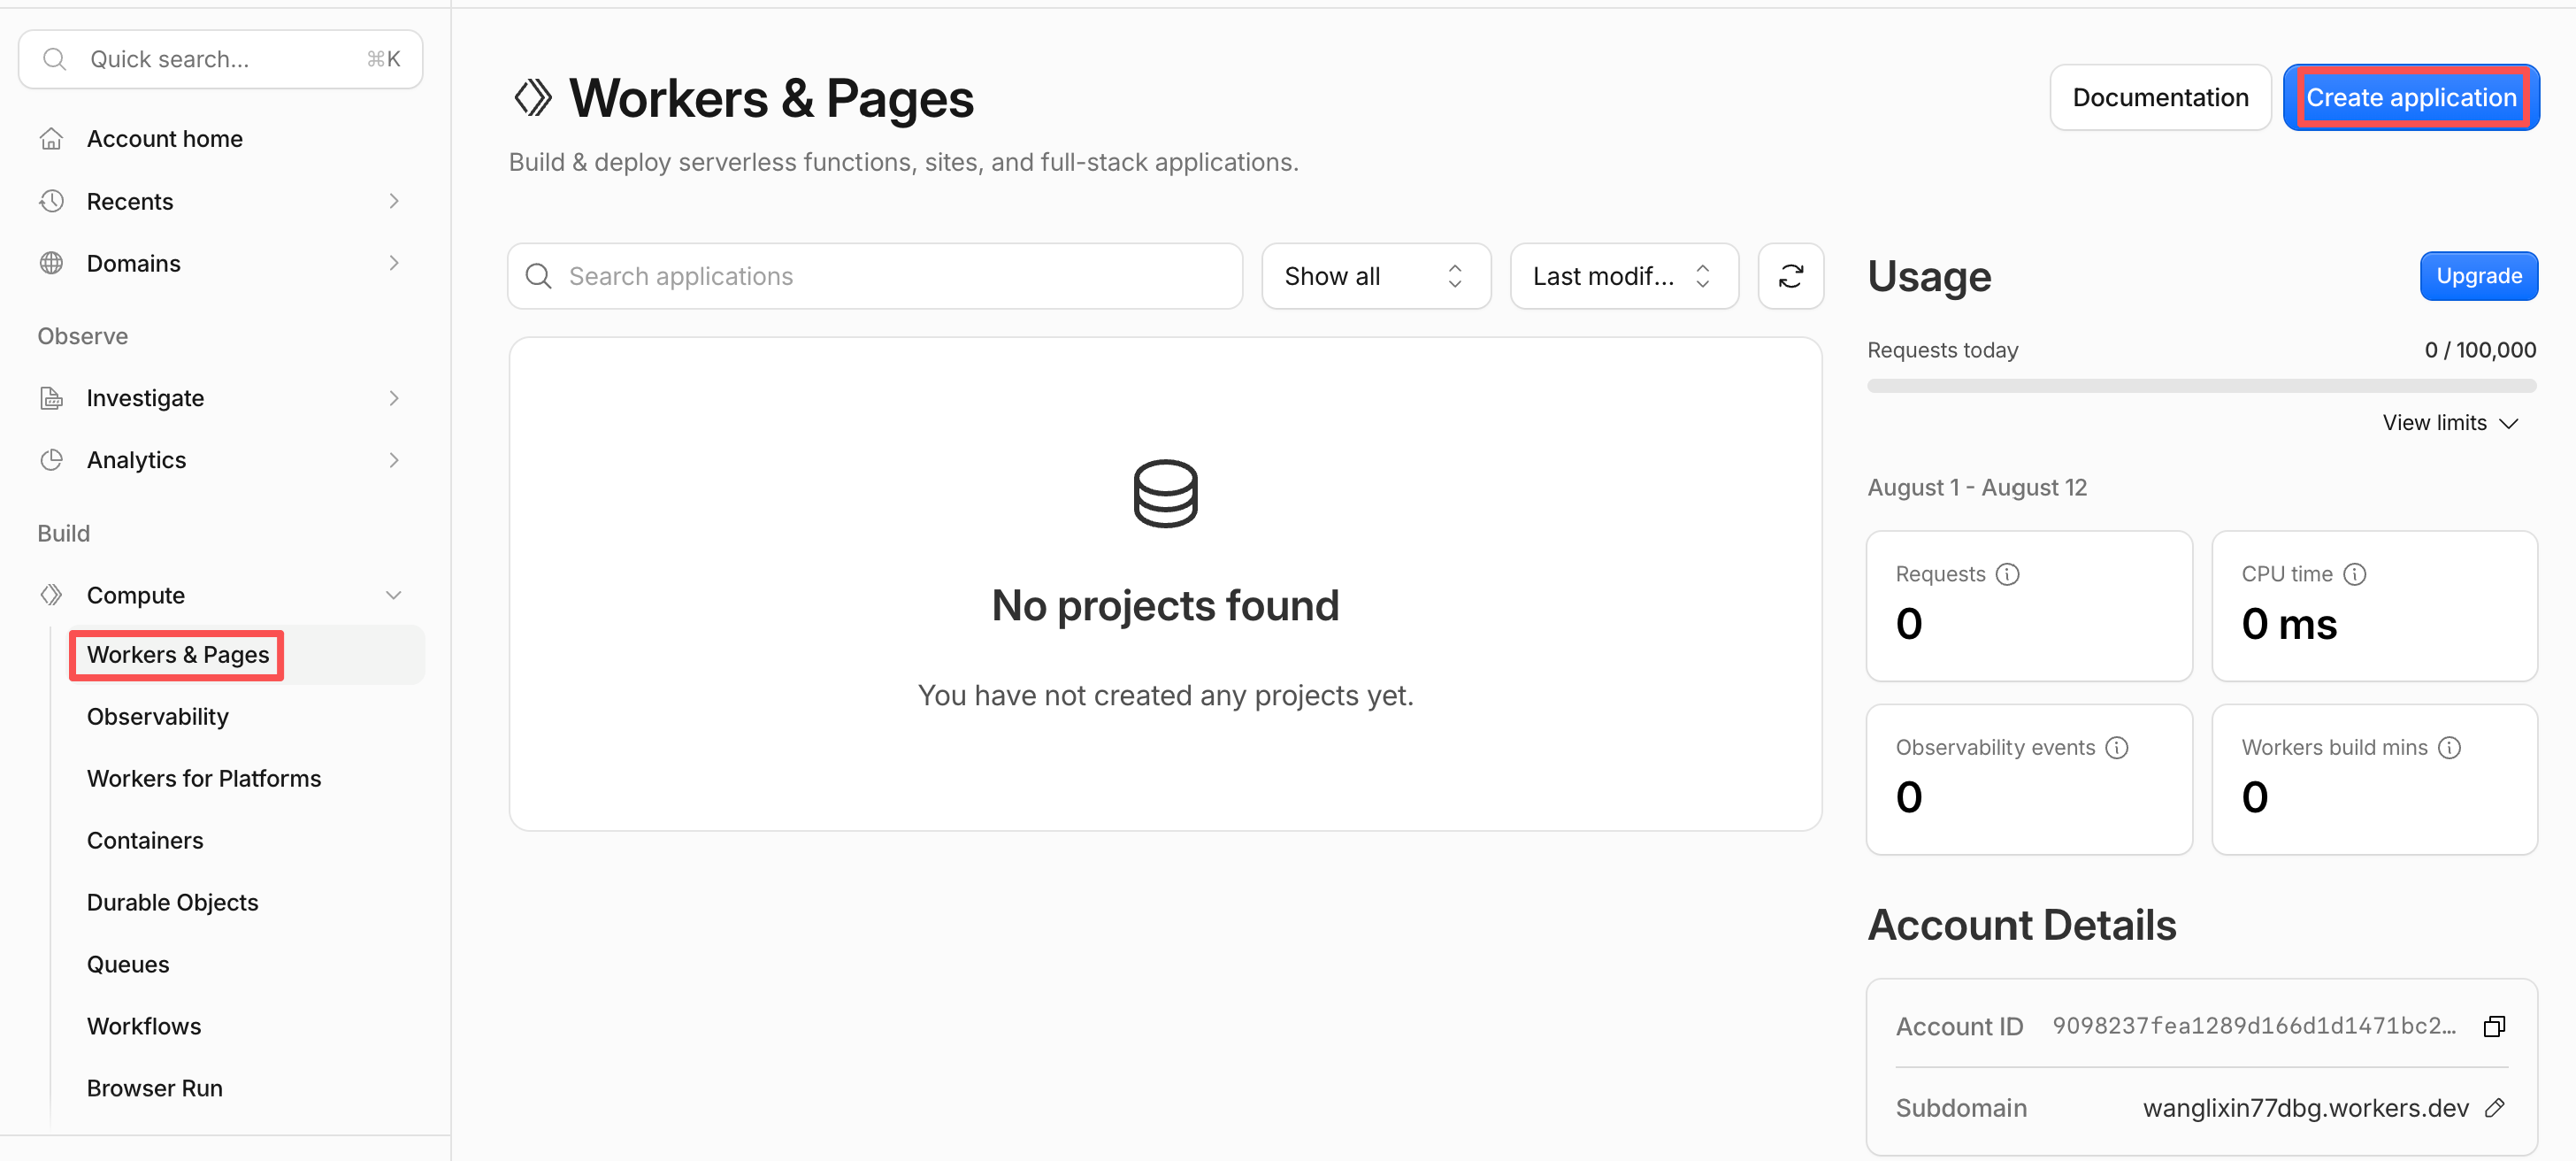Click the Analytics pie chart icon

point(51,460)
